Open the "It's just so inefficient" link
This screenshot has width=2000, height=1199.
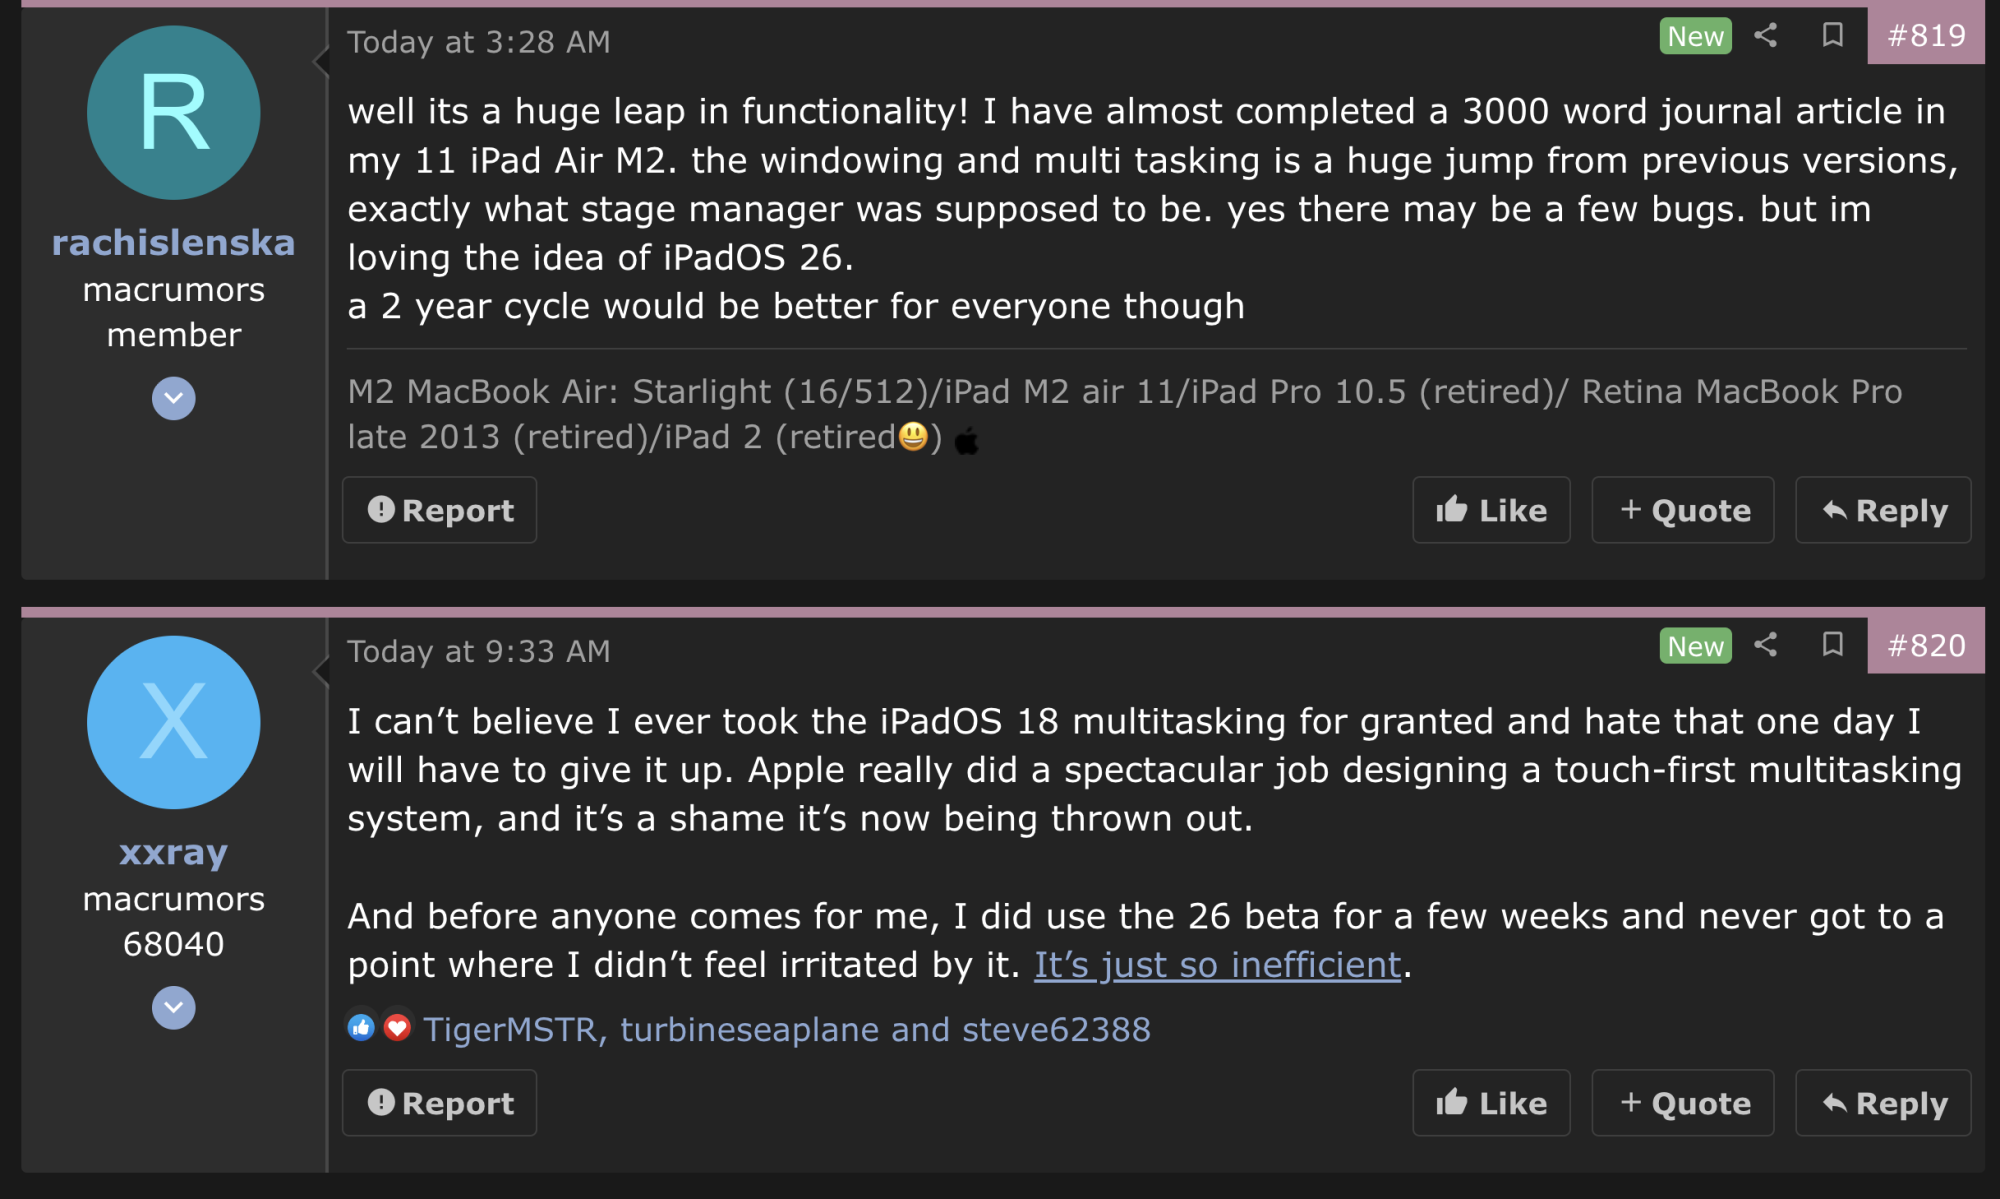[1217, 965]
